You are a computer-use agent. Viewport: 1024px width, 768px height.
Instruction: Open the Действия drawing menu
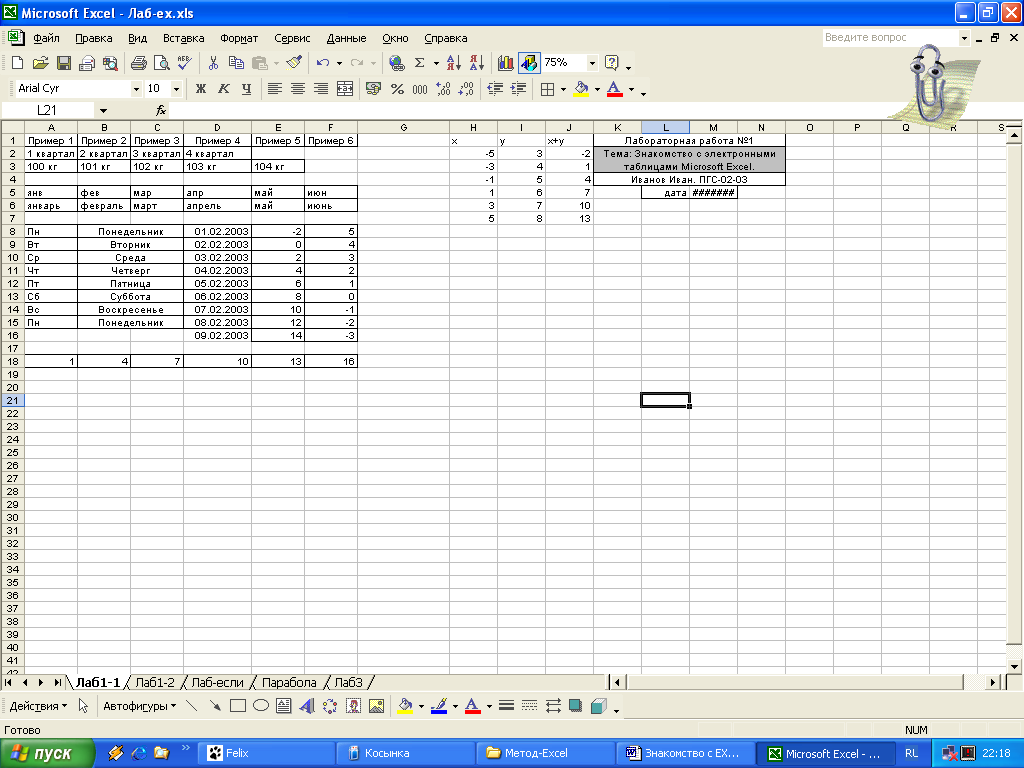[x=38, y=706]
